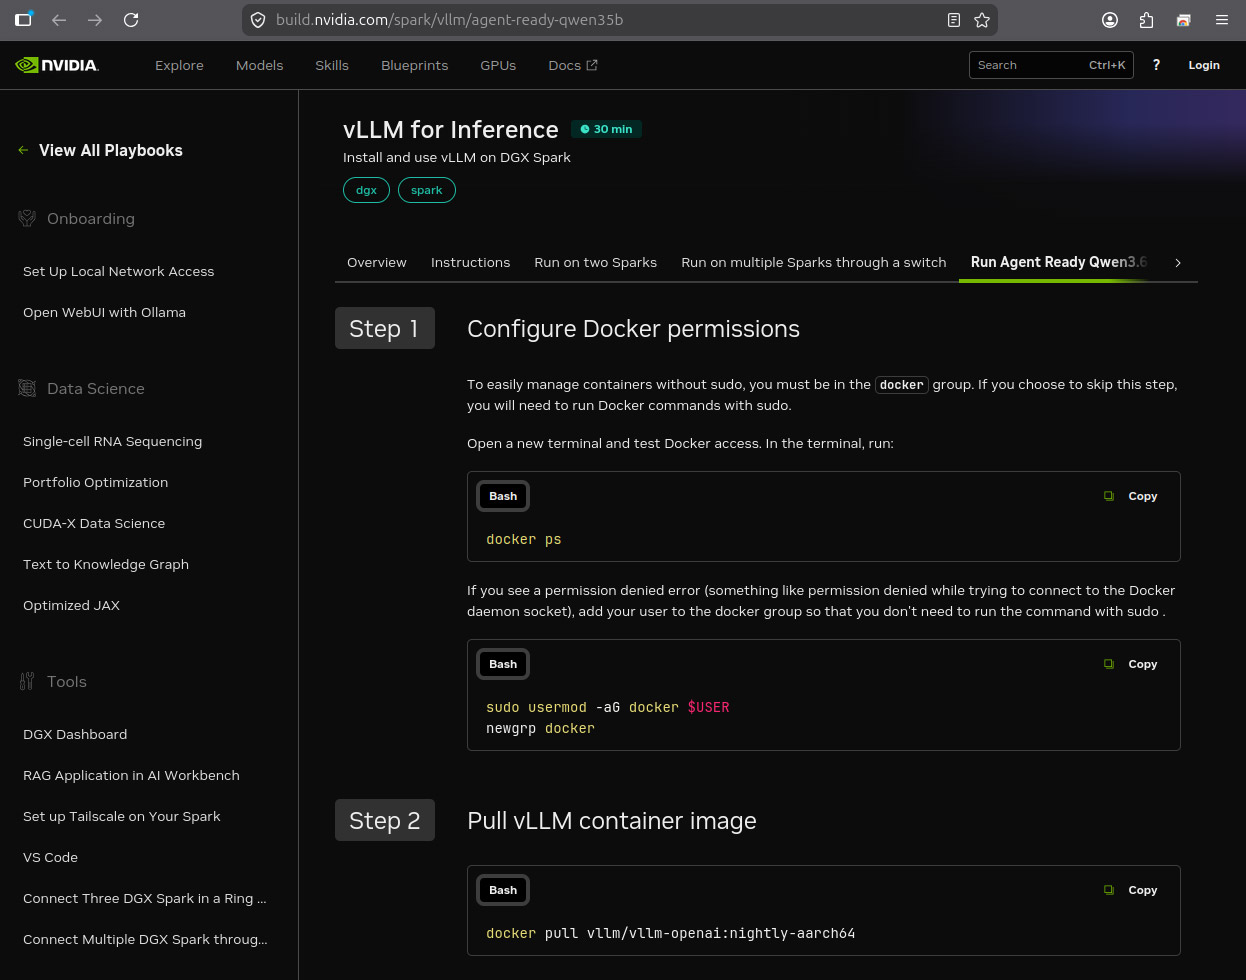Open Set up Tailscale on Your Spark
Screen dimensions: 1246x980
point(121,816)
